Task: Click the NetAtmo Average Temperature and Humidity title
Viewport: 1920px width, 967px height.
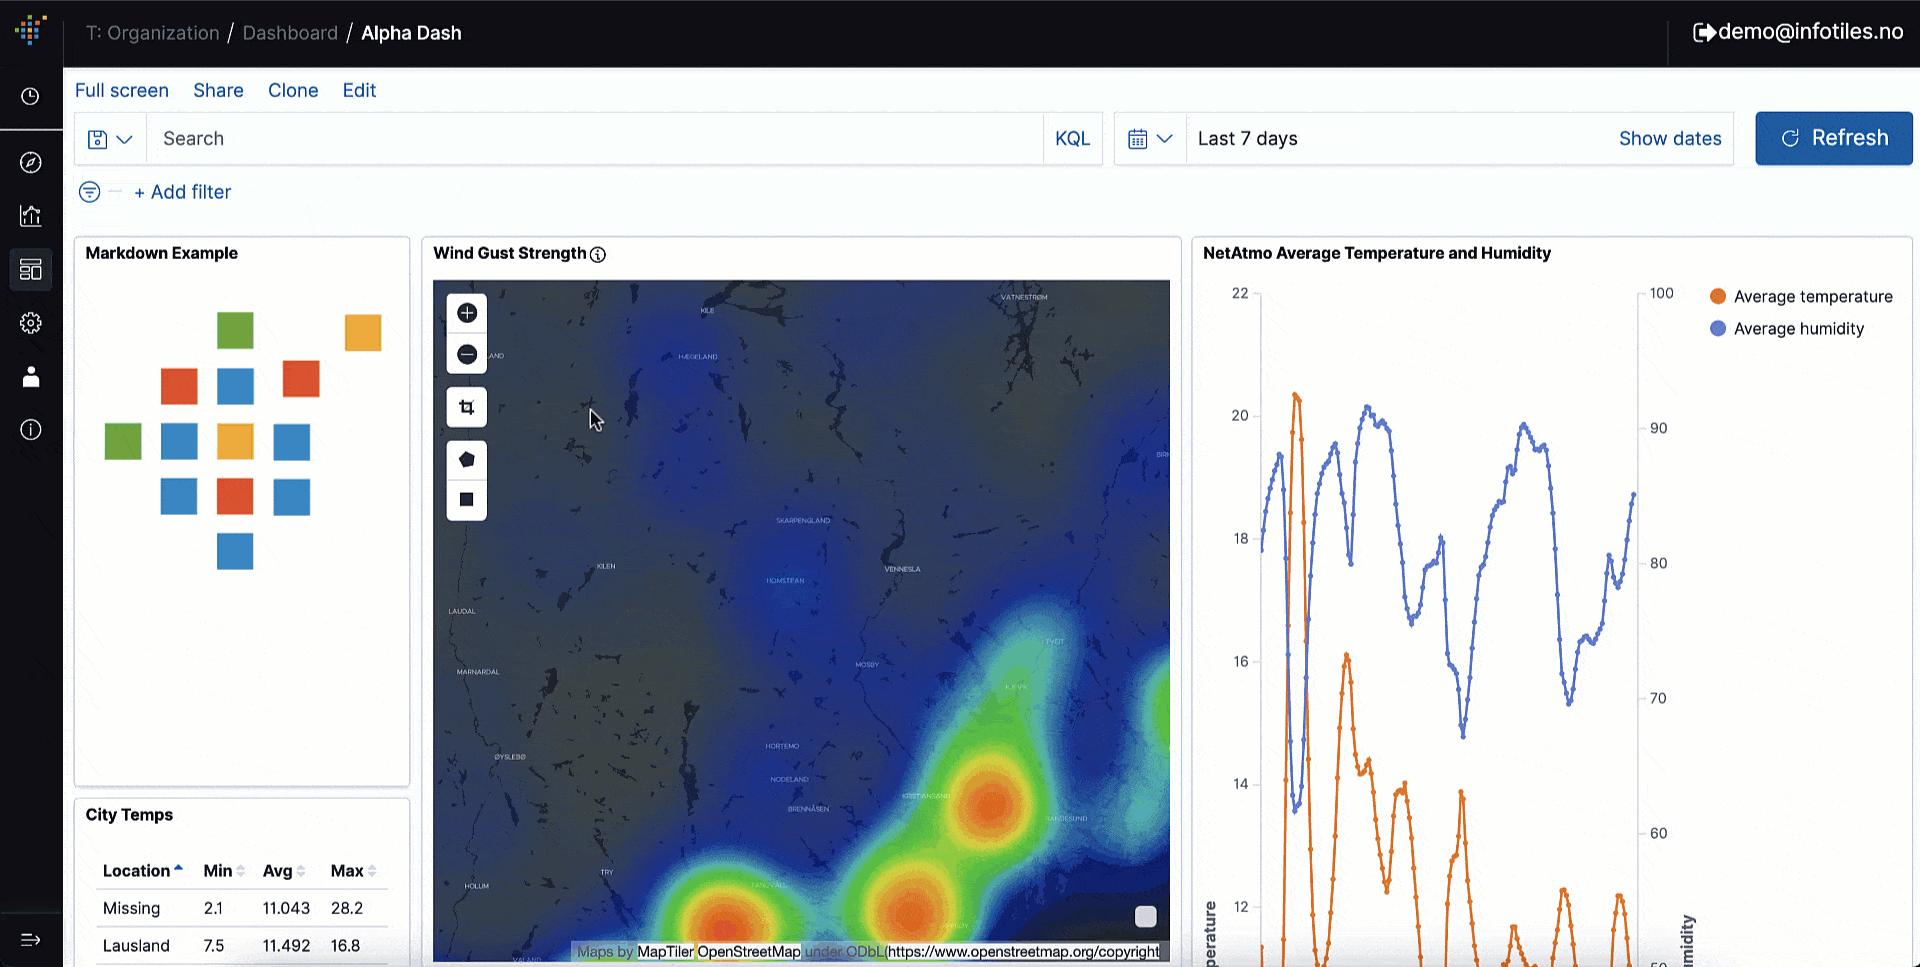Action: point(1377,253)
